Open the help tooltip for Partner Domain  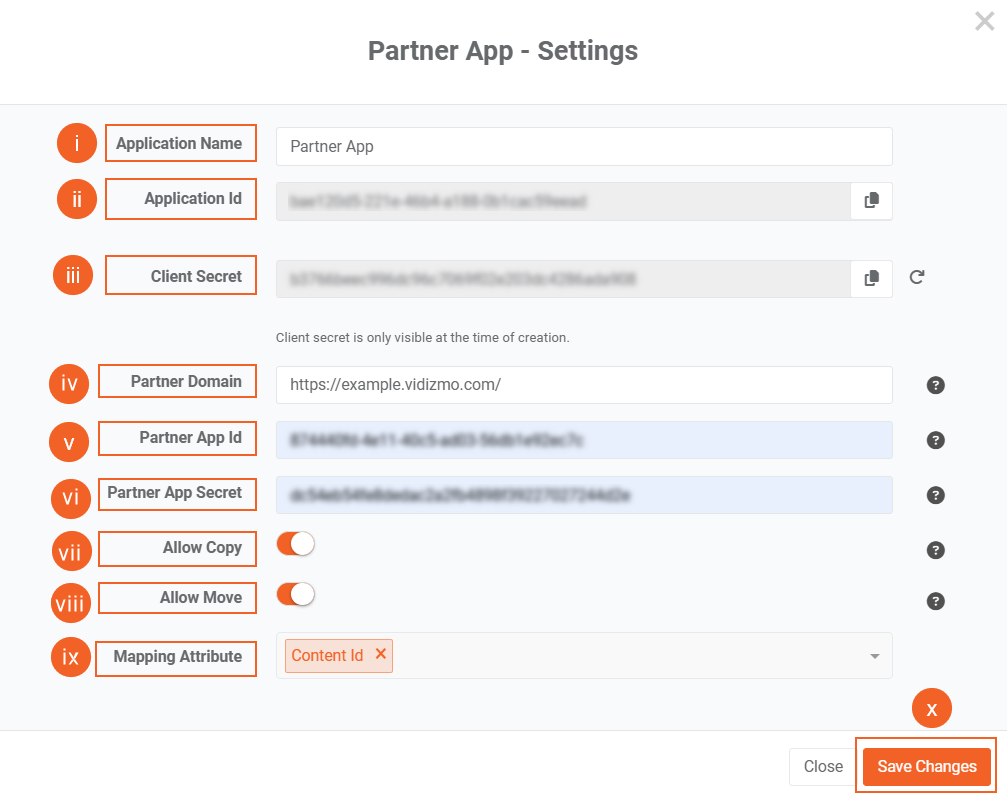tap(935, 384)
